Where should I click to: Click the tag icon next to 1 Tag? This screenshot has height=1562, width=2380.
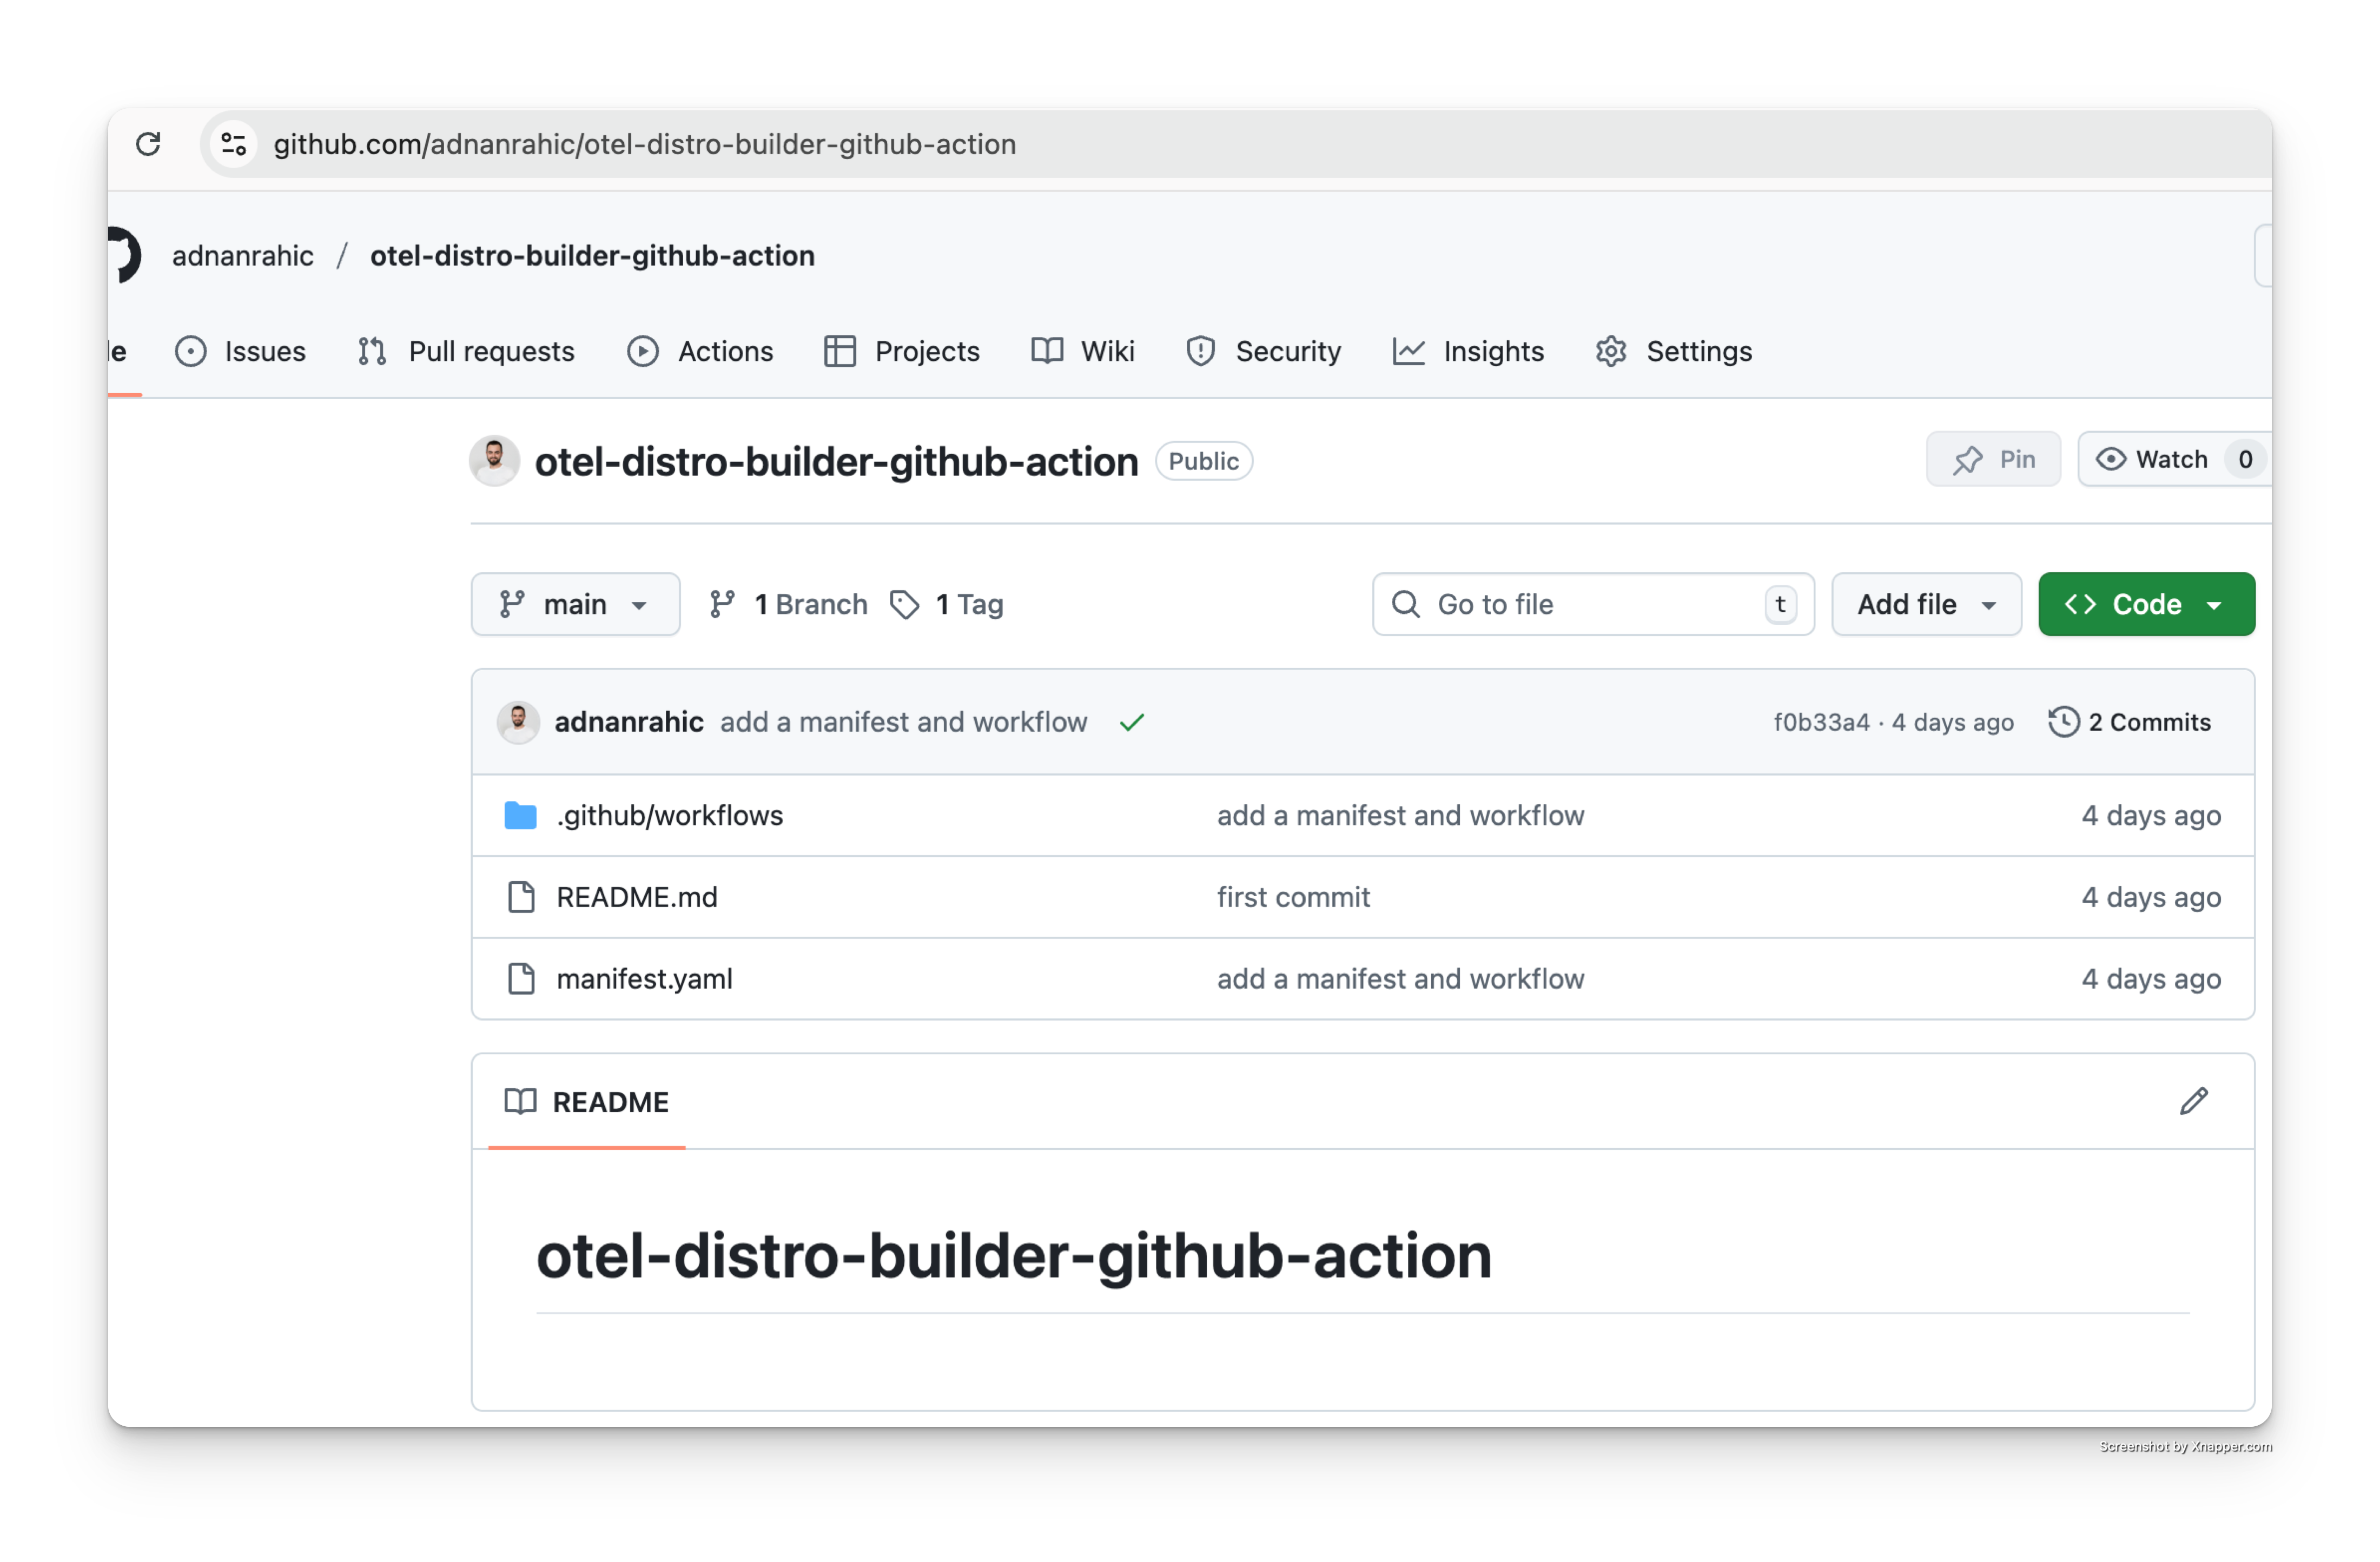[x=904, y=604]
